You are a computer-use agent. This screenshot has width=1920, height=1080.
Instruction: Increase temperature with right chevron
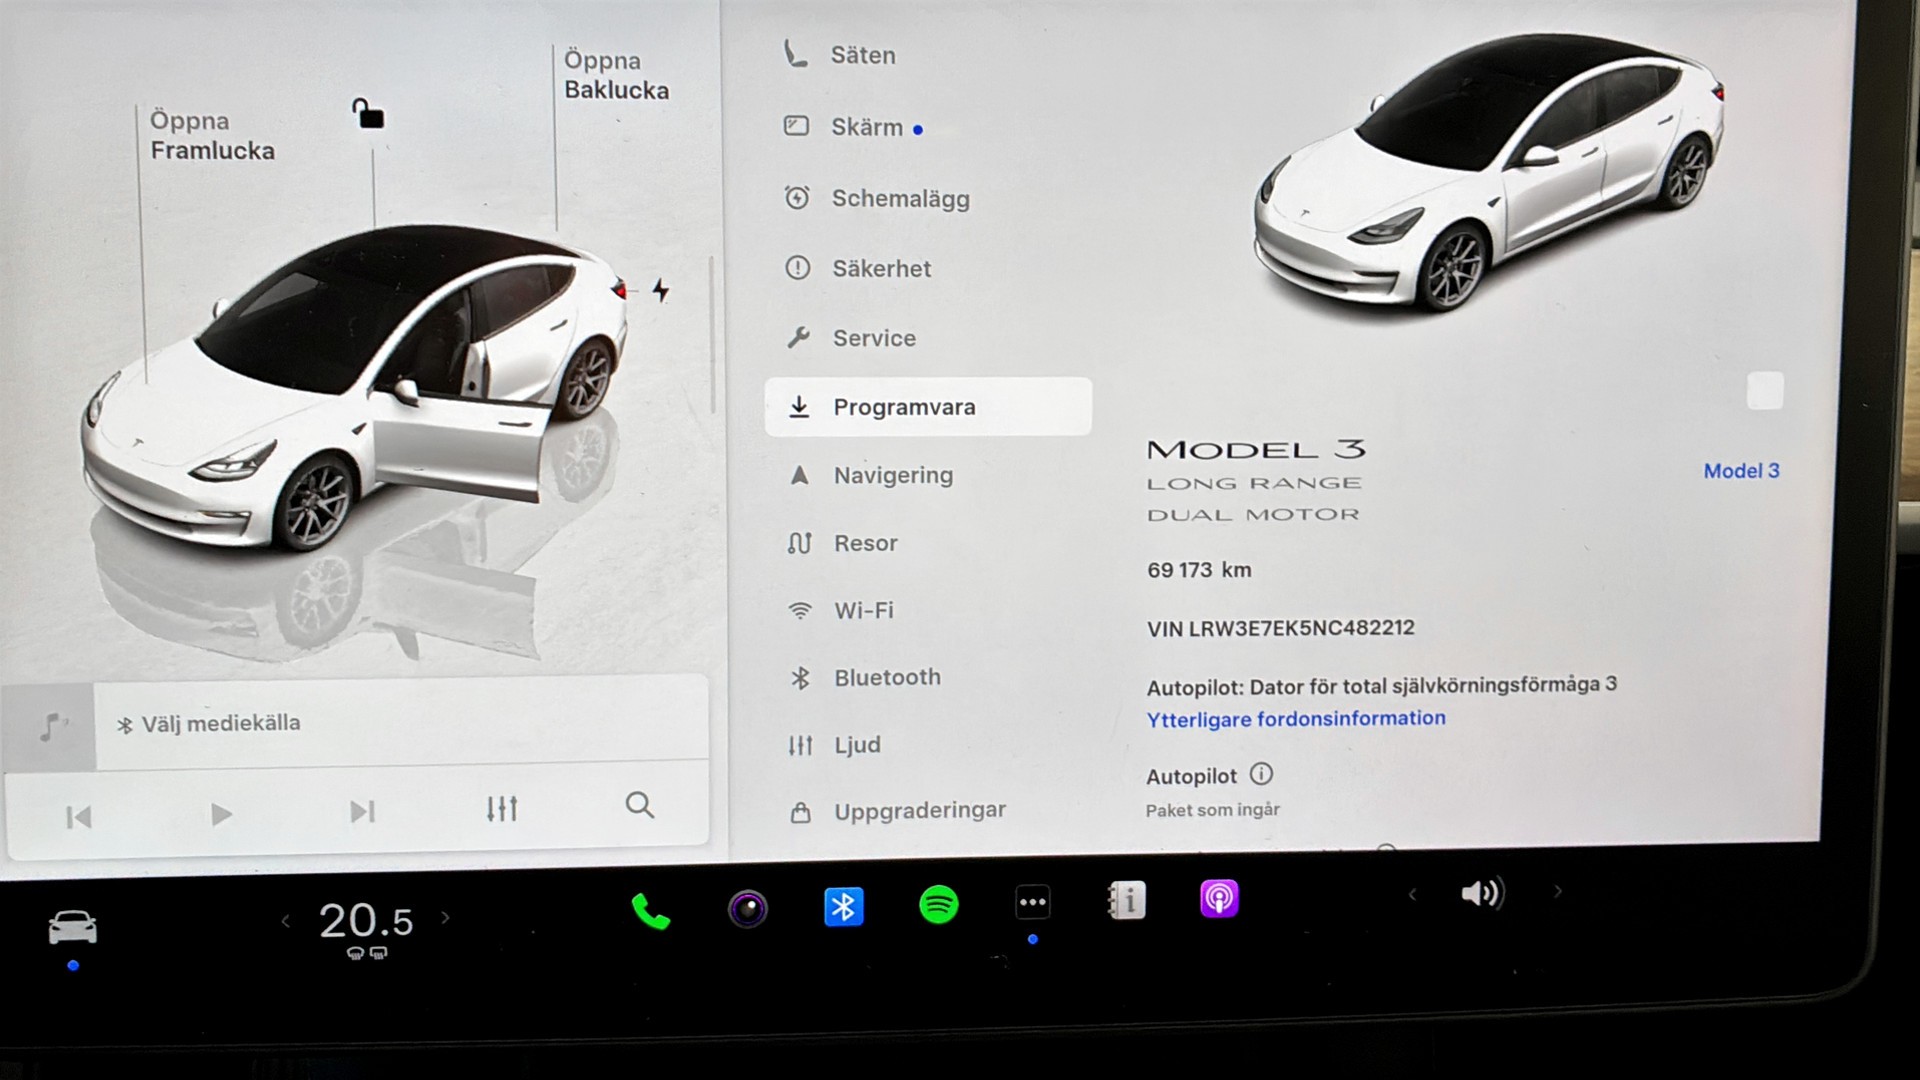(446, 917)
